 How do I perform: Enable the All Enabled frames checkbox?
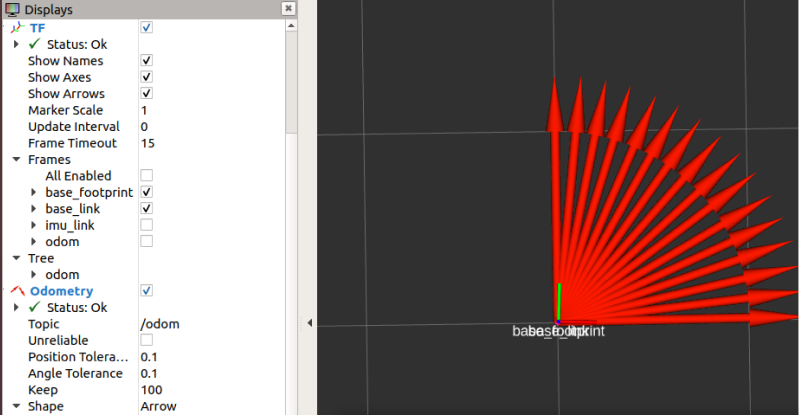coord(146,175)
